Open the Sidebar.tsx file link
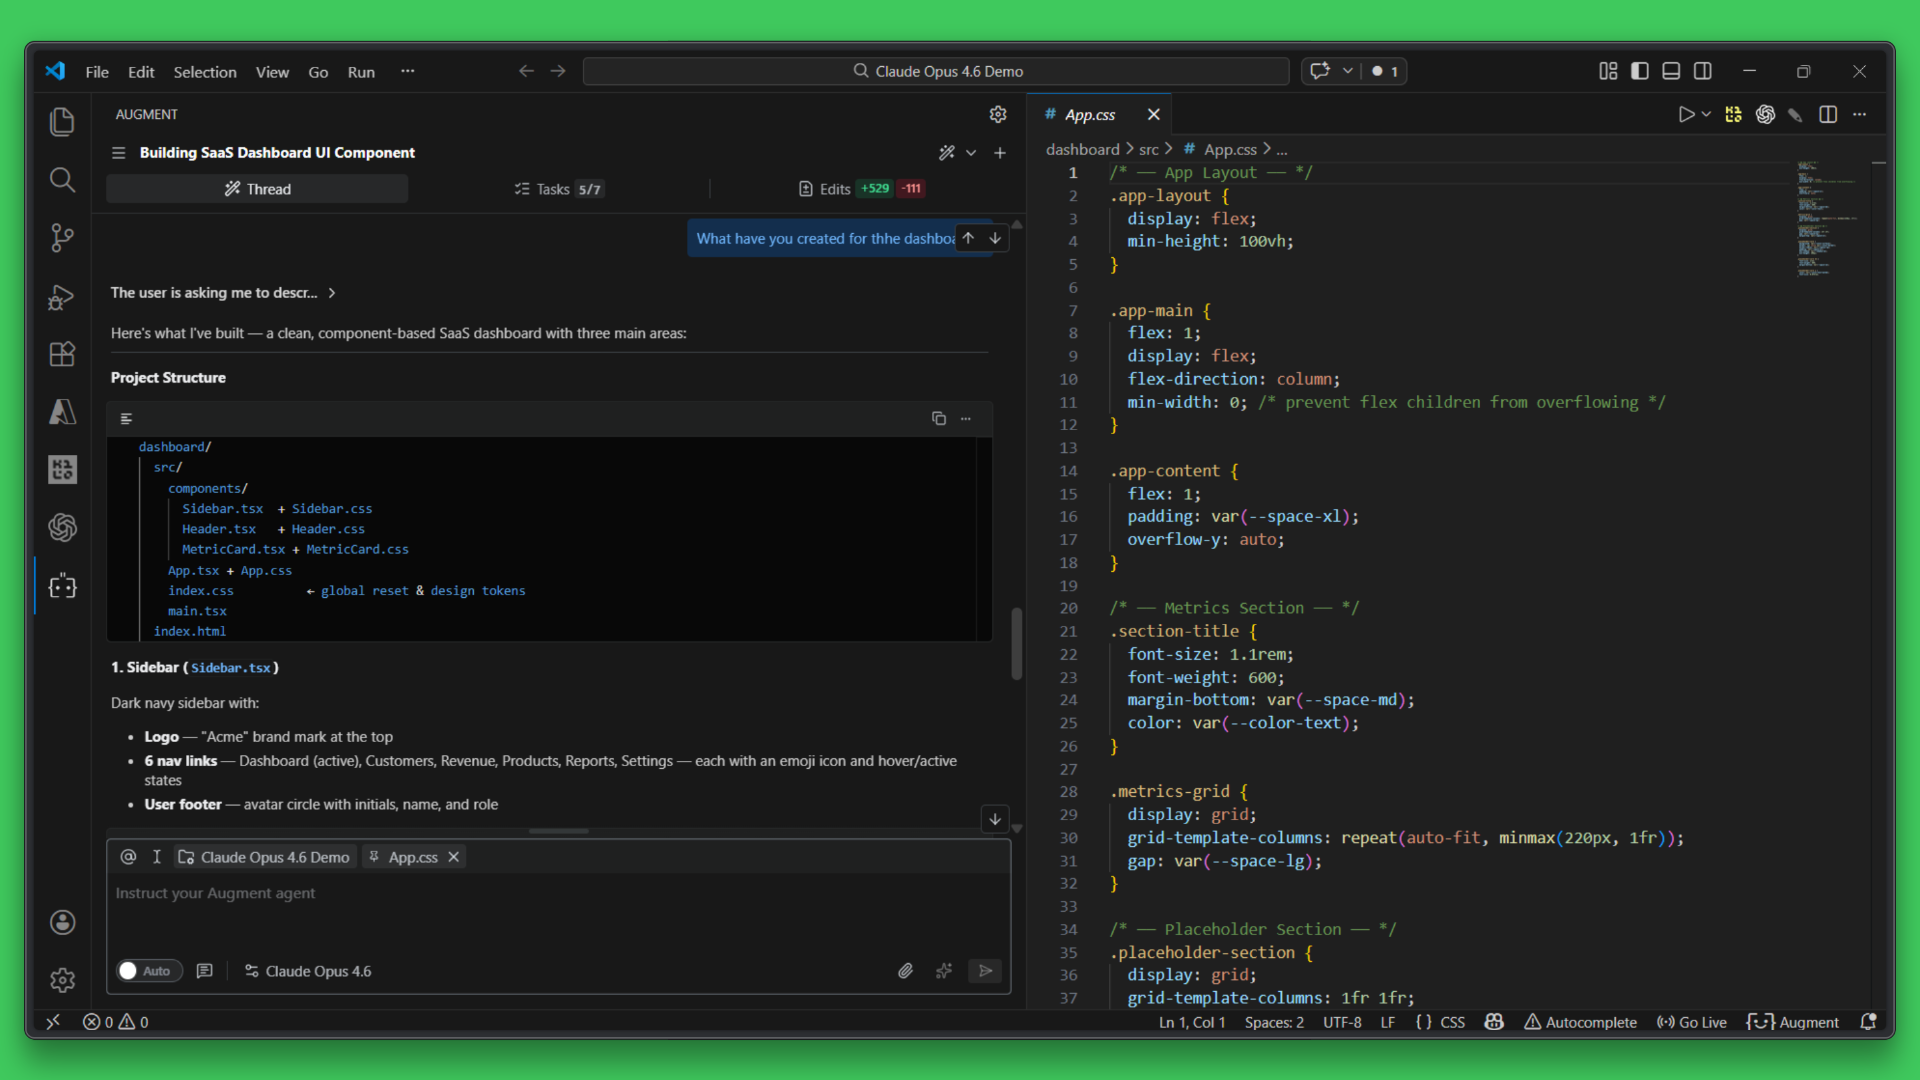 pos(231,668)
